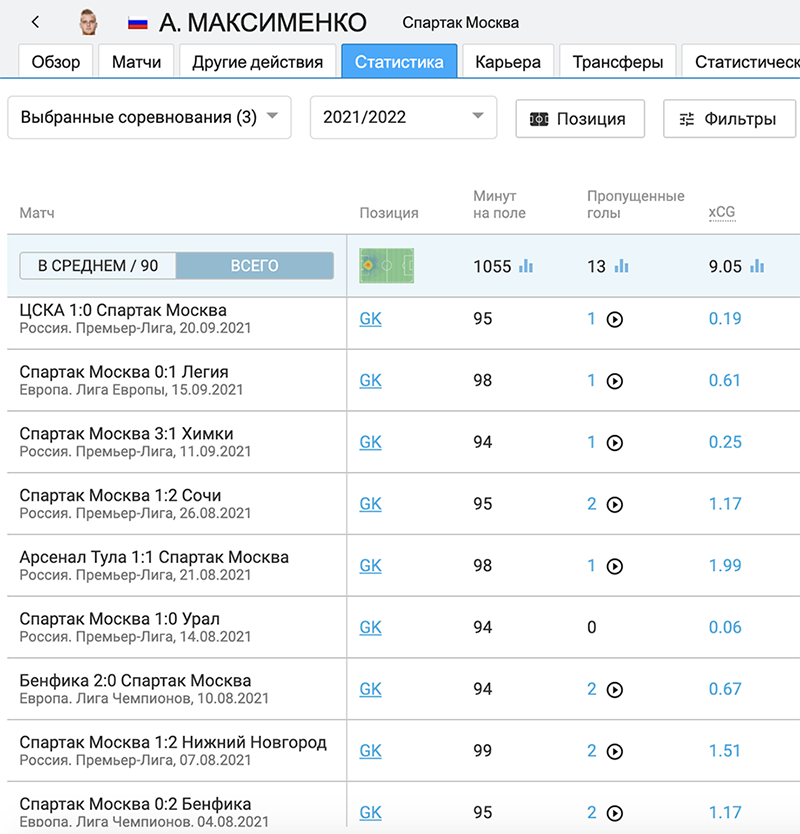Play conceded goals video for Сочи match
The width and height of the screenshot is (800, 834).
pos(615,504)
